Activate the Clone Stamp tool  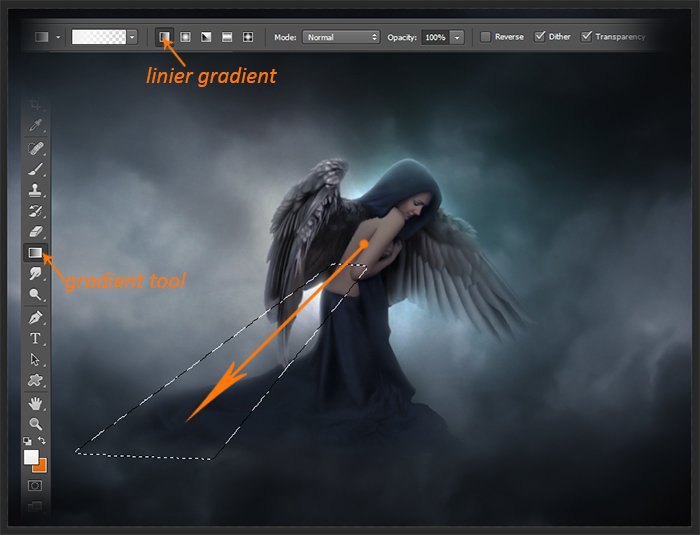[35, 190]
